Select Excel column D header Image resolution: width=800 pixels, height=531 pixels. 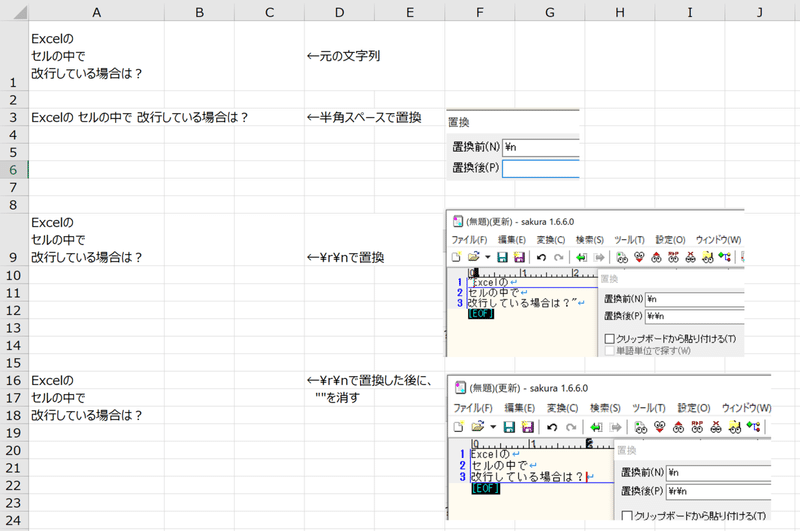339,12
